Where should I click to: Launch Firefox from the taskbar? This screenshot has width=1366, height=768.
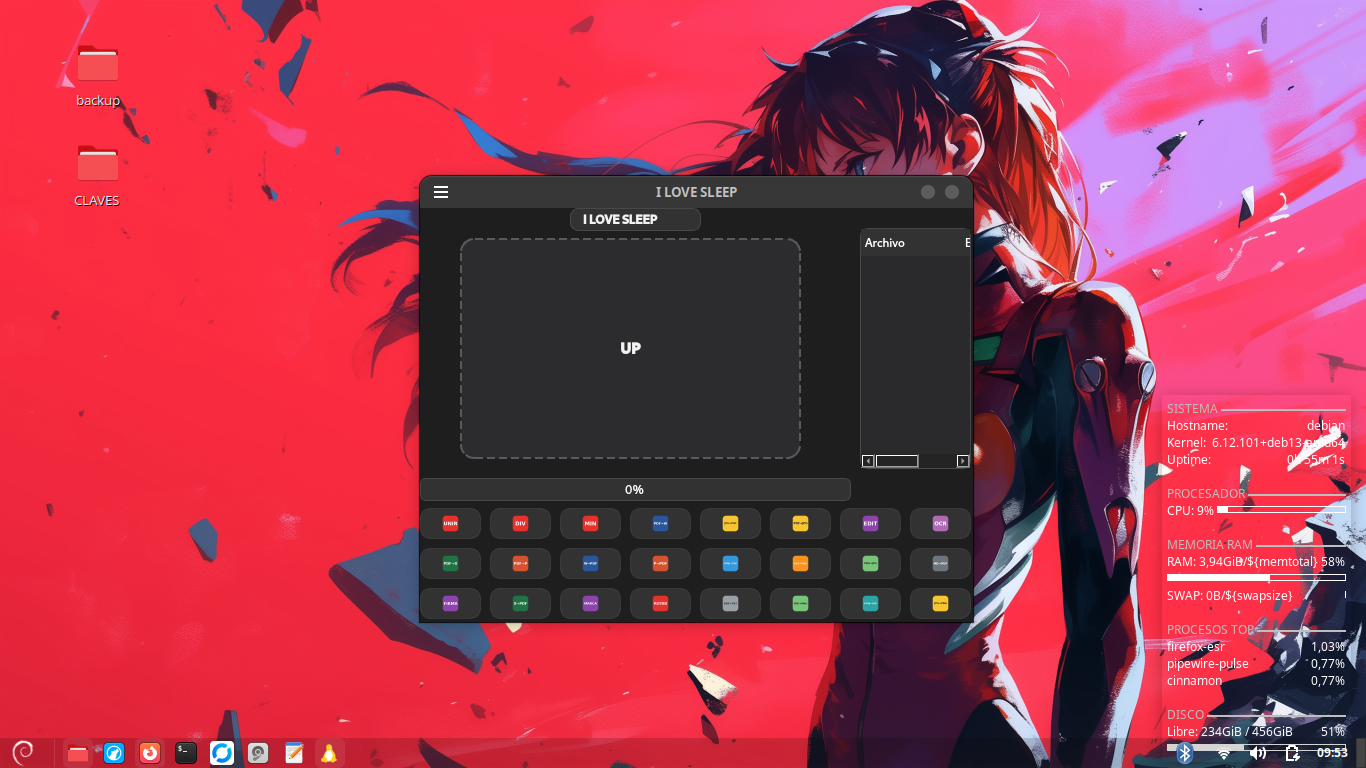[150, 753]
